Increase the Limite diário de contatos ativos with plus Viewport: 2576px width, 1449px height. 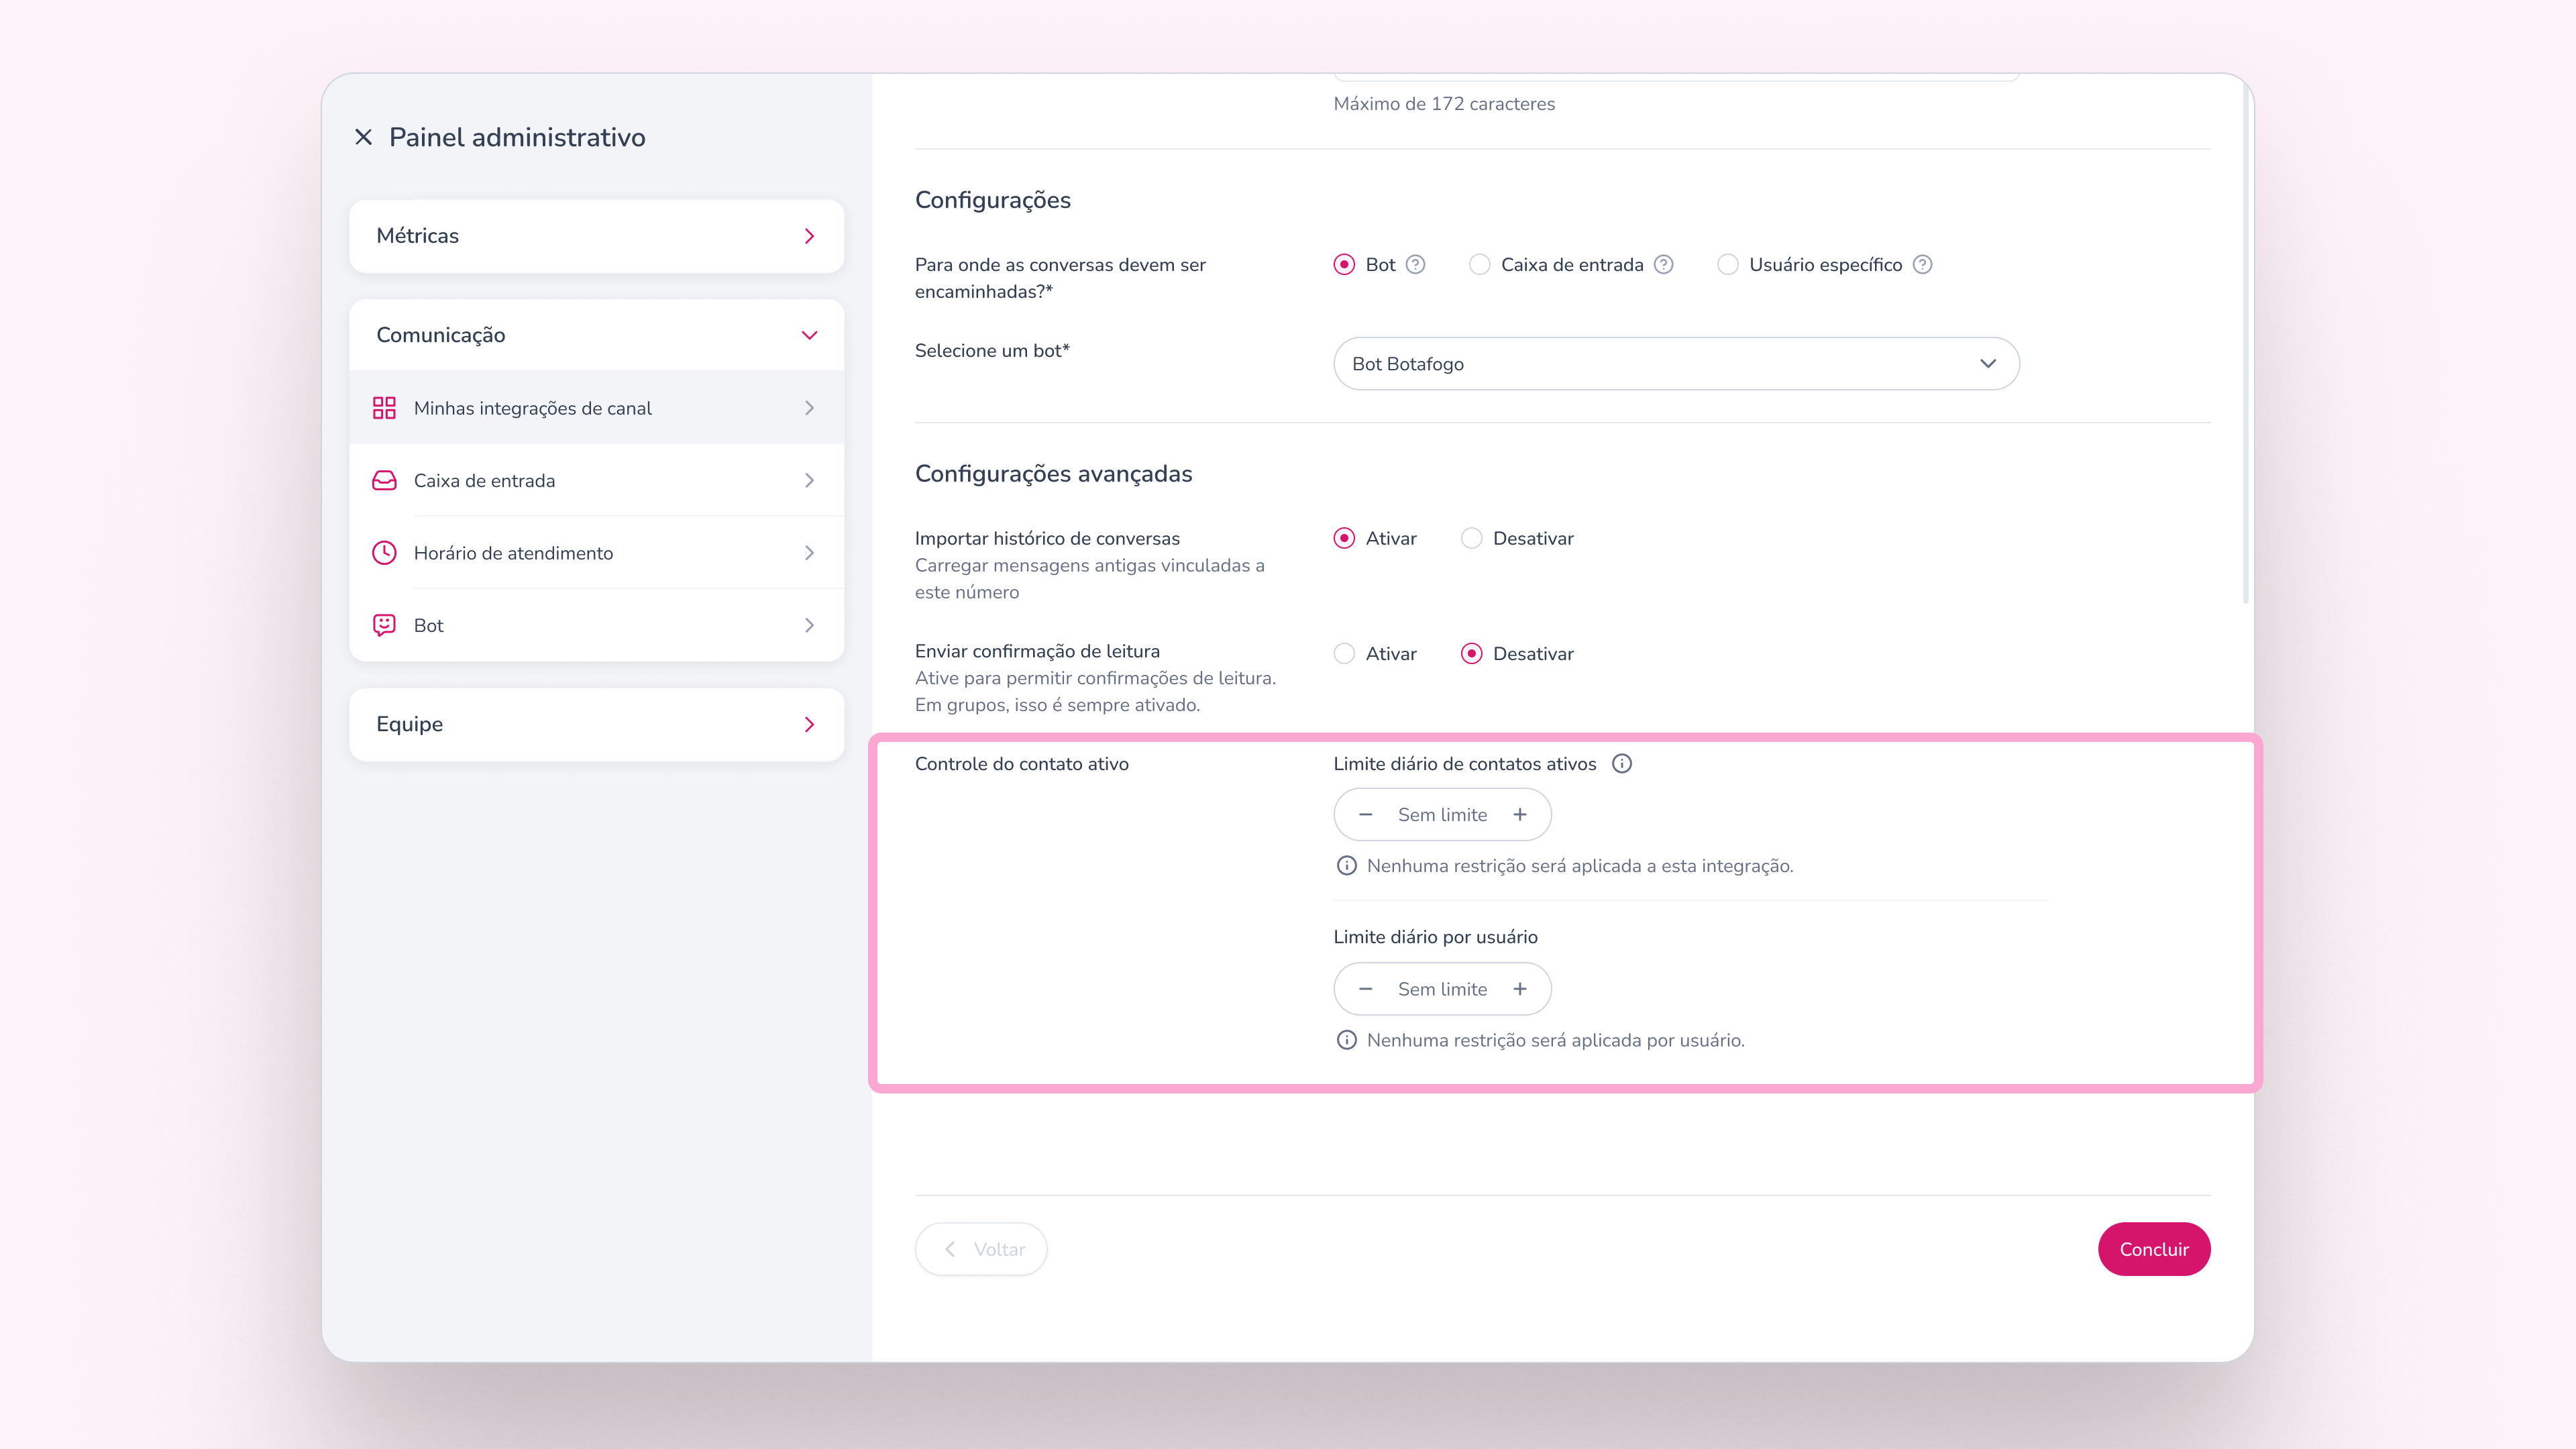[1520, 815]
